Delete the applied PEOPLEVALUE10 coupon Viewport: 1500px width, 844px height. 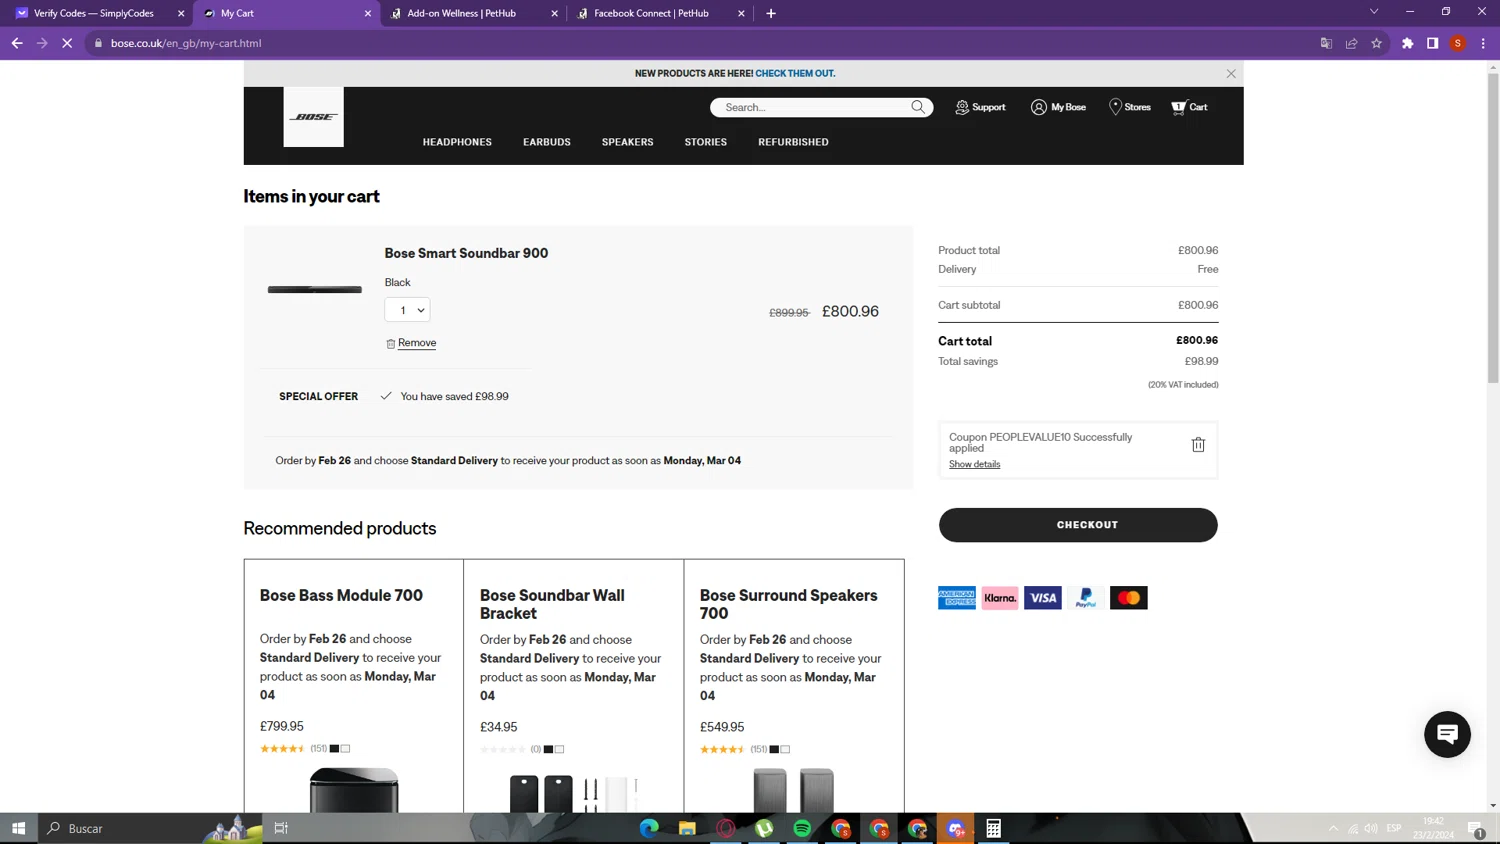pos(1198,445)
